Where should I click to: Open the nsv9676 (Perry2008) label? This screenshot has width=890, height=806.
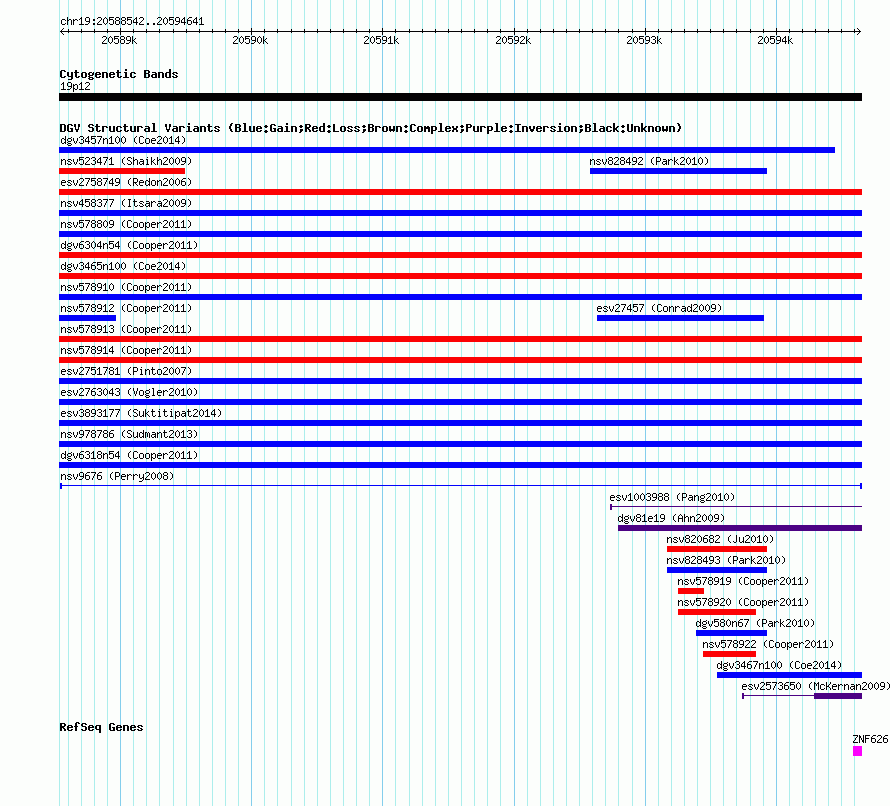[x=117, y=476]
